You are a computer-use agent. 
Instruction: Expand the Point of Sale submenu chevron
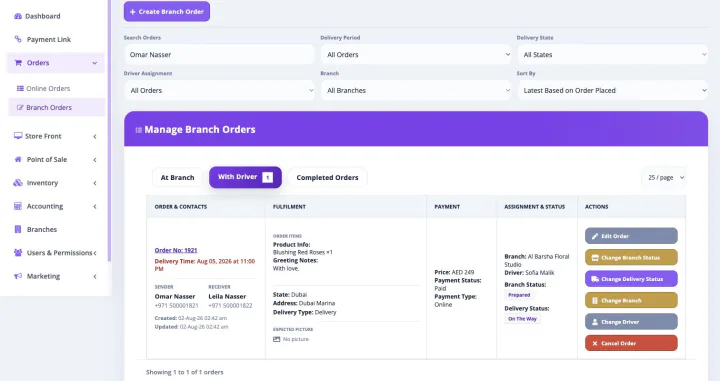95,160
